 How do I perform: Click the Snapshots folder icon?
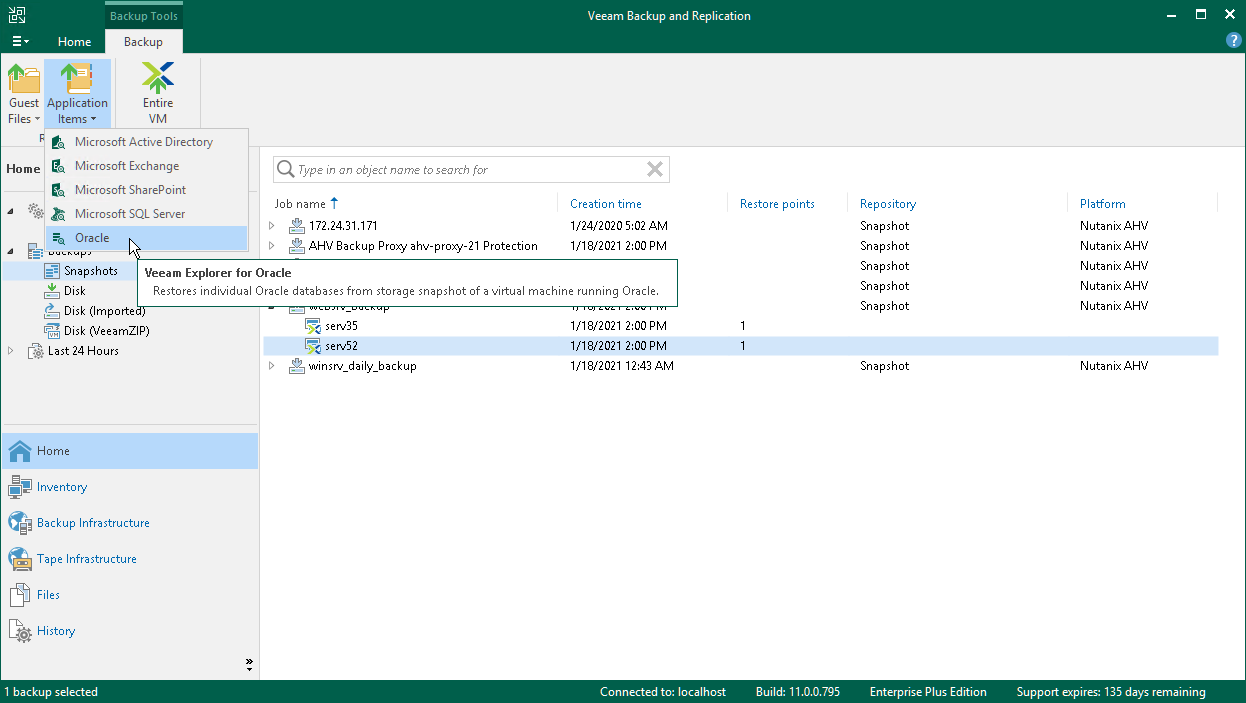53,271
